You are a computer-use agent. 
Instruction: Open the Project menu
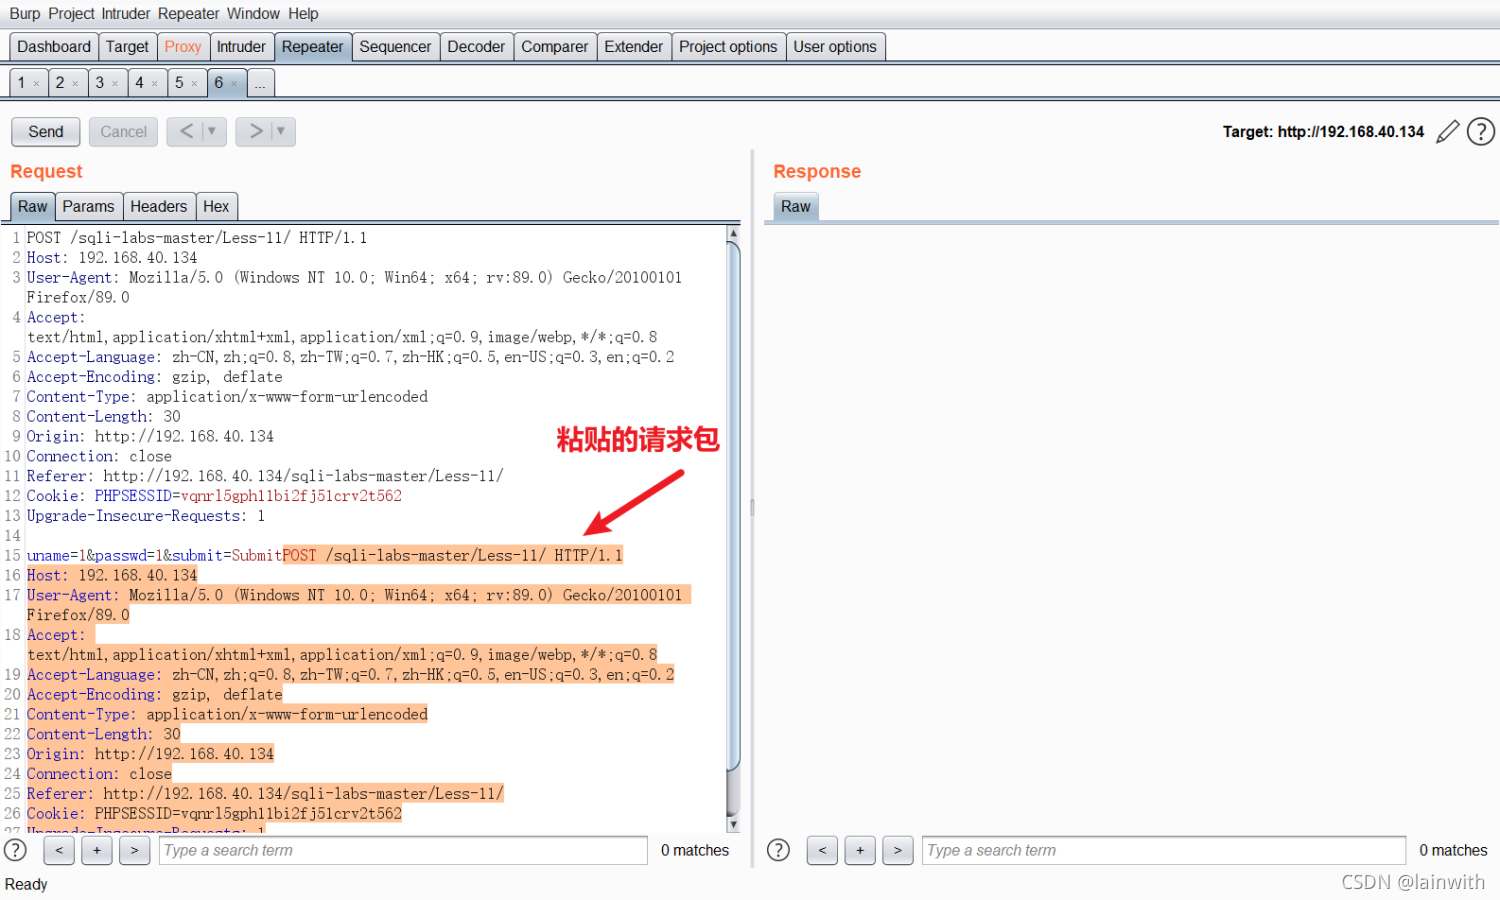(x=71, y=14)
